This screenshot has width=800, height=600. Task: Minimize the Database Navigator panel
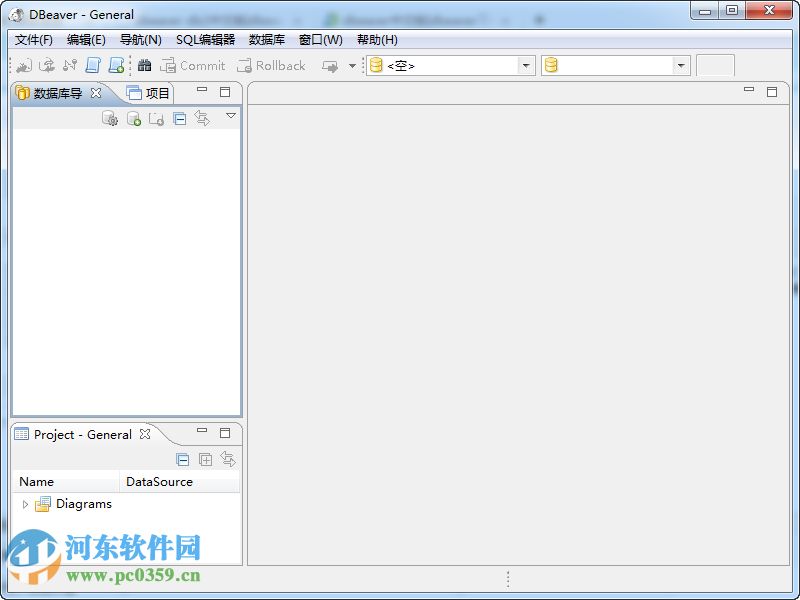coord(201,91)
